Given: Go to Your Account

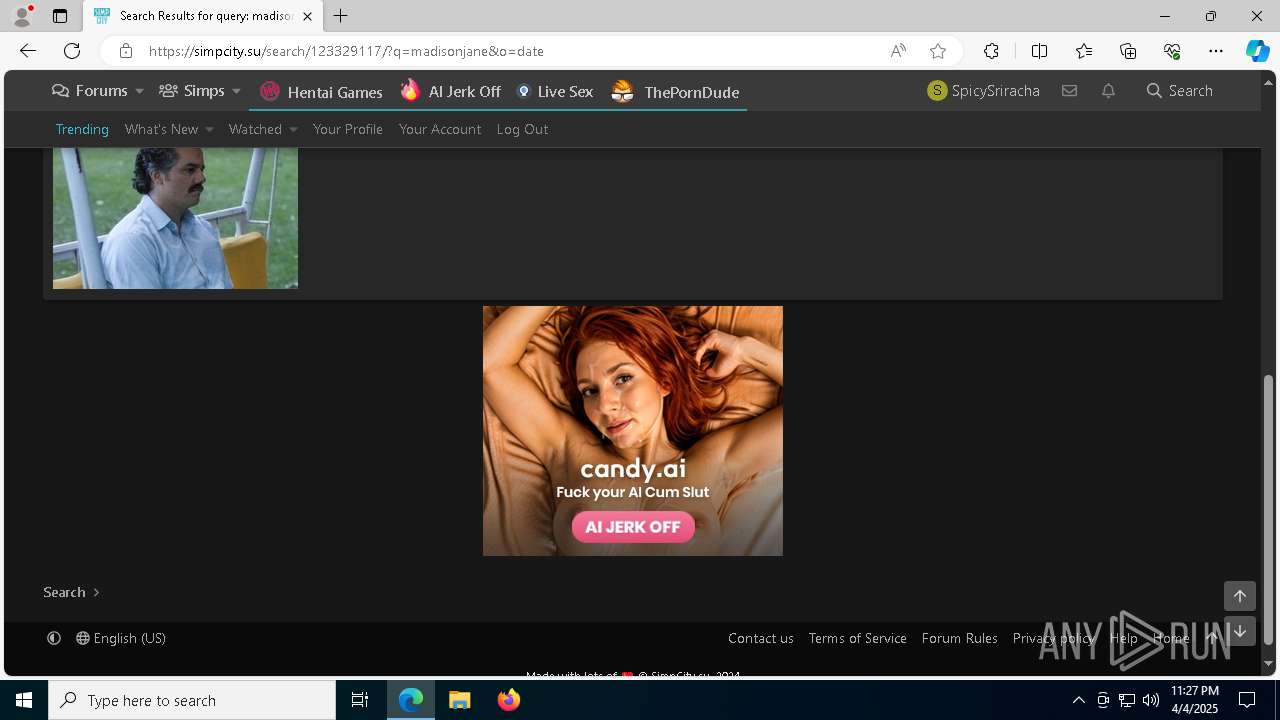Looking at the screenshot, I should 440,129.
